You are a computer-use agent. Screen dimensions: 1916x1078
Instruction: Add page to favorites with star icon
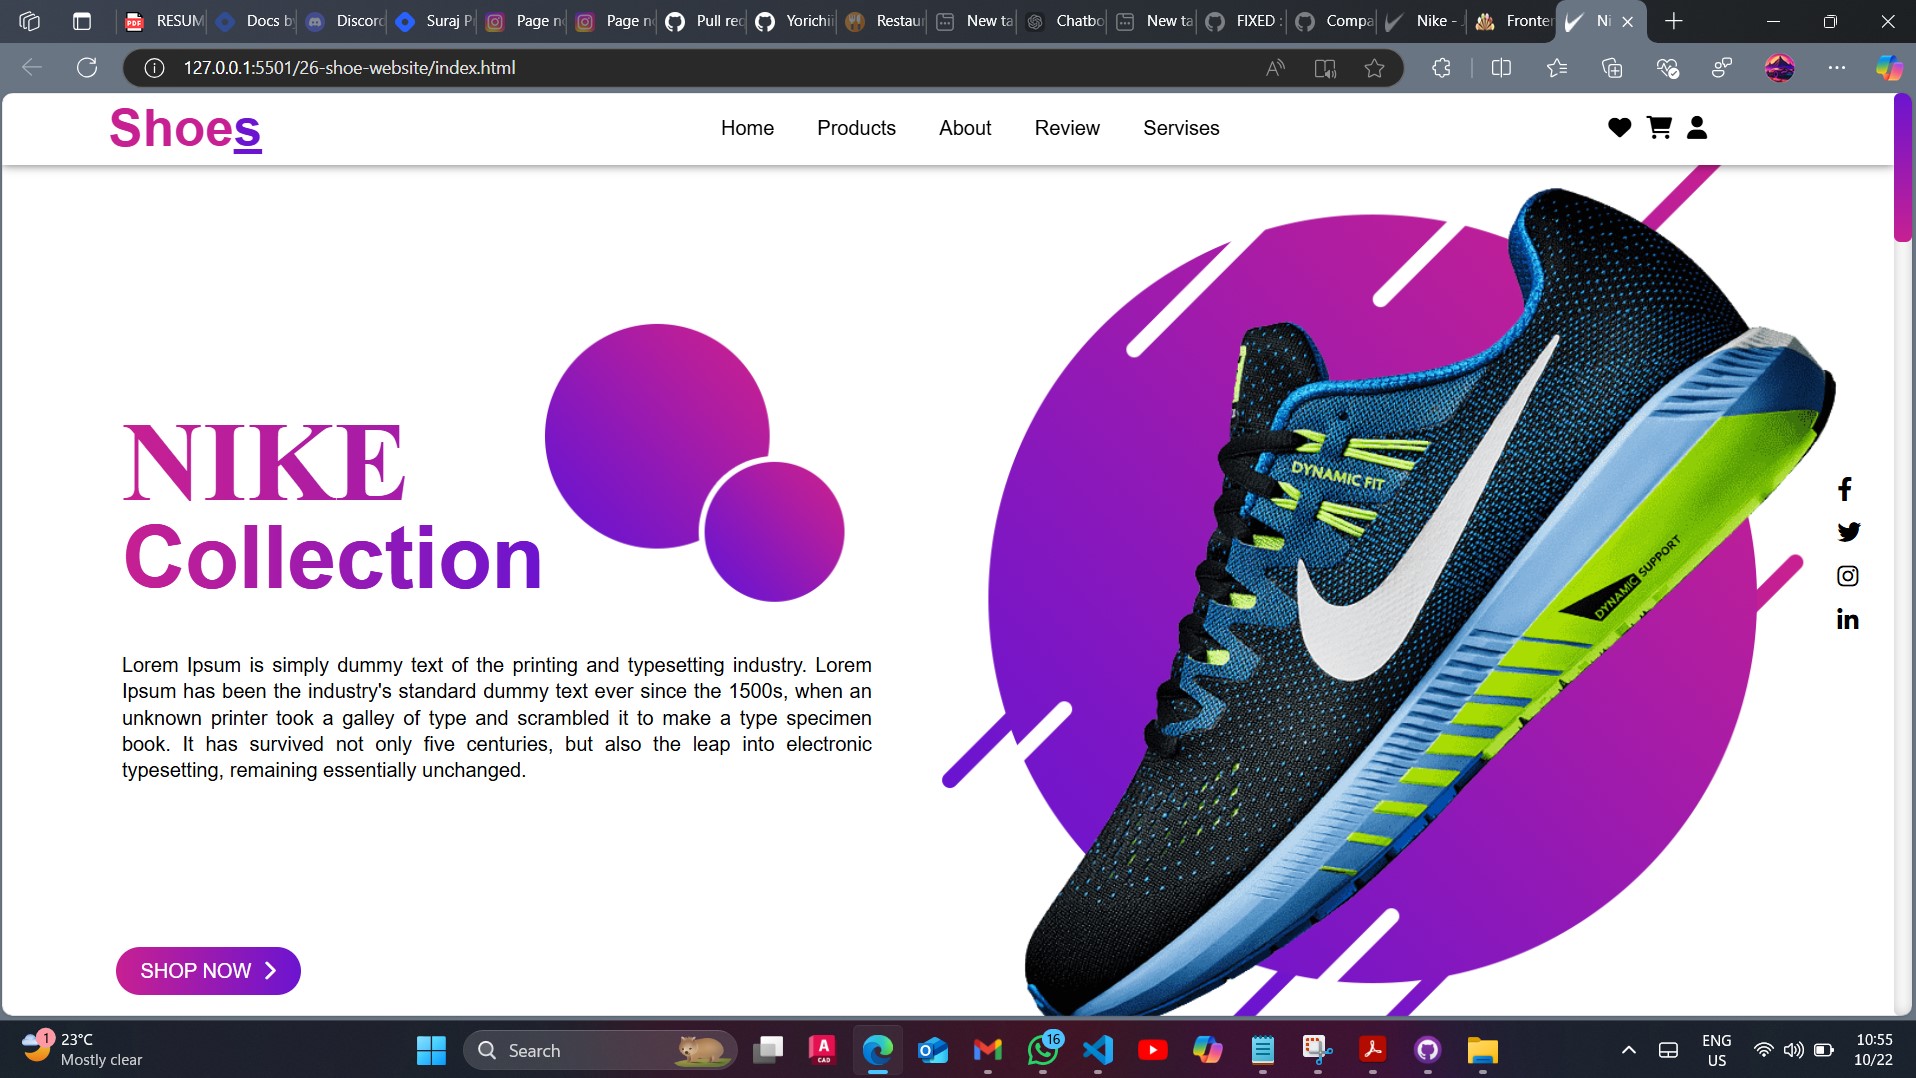click(x=1375, y=68)
